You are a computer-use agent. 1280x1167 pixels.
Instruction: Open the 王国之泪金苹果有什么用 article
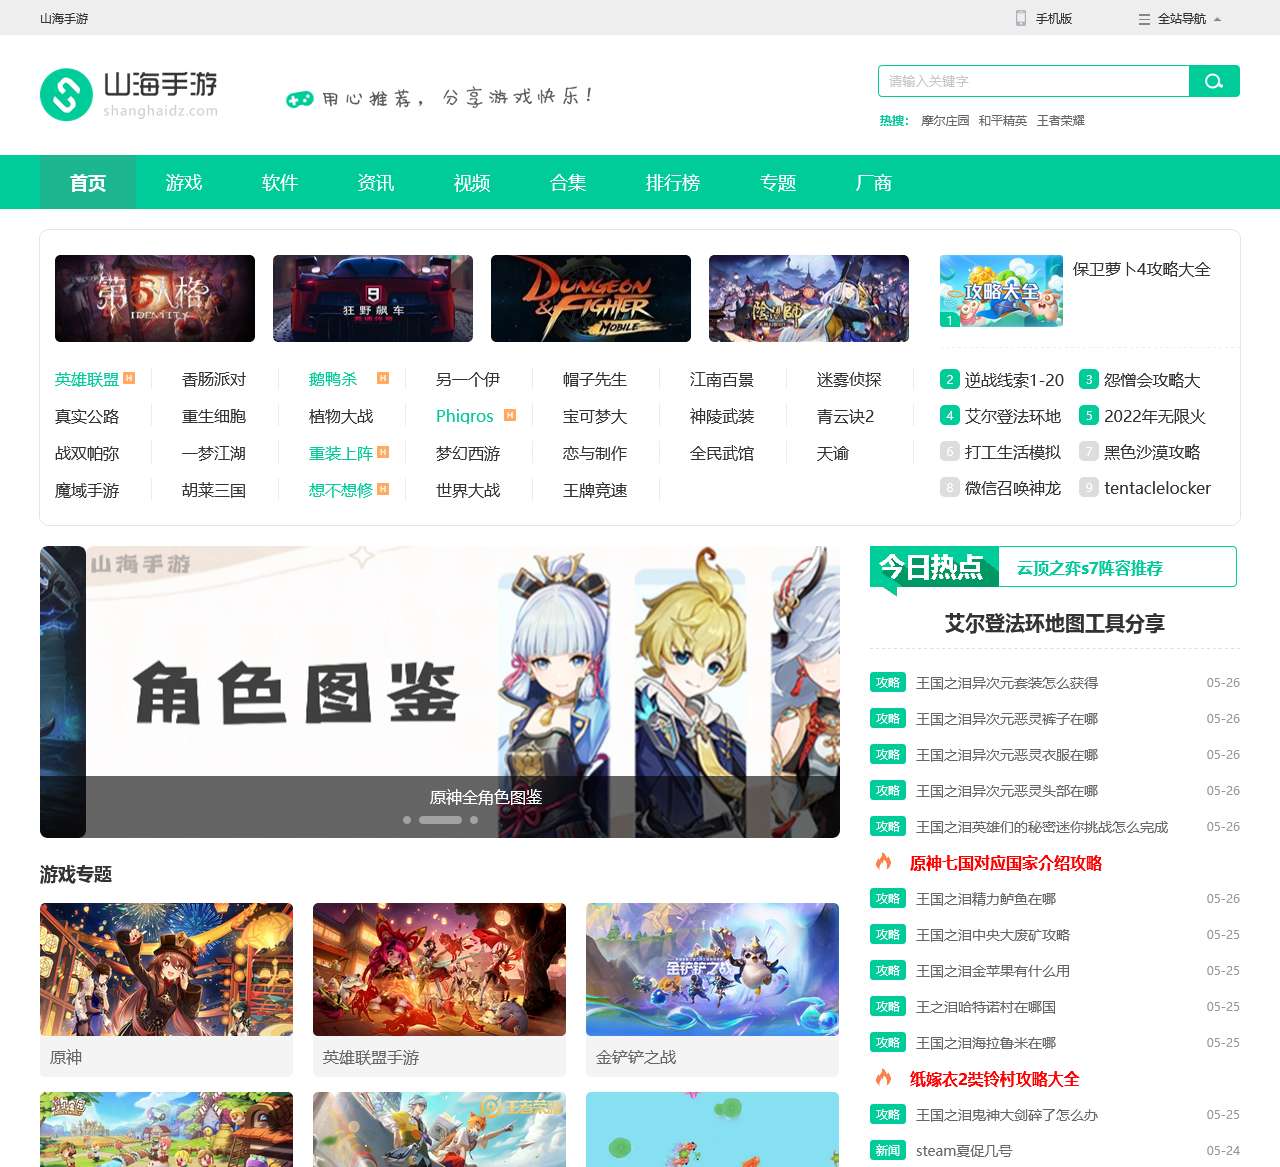[993, 971]
